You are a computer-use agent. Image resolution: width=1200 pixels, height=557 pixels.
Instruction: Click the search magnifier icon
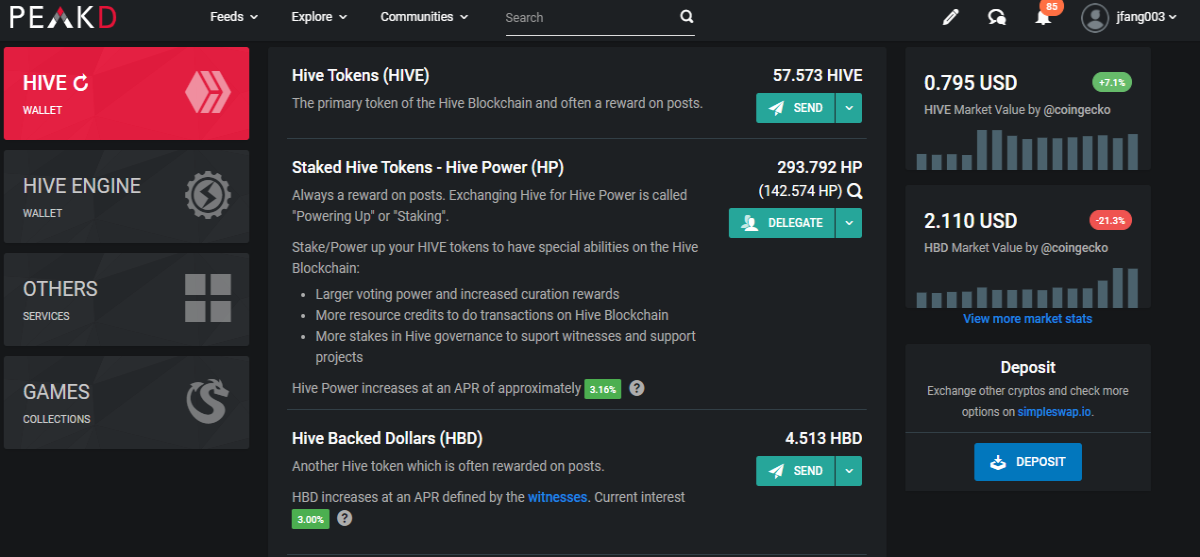[686, 16]
